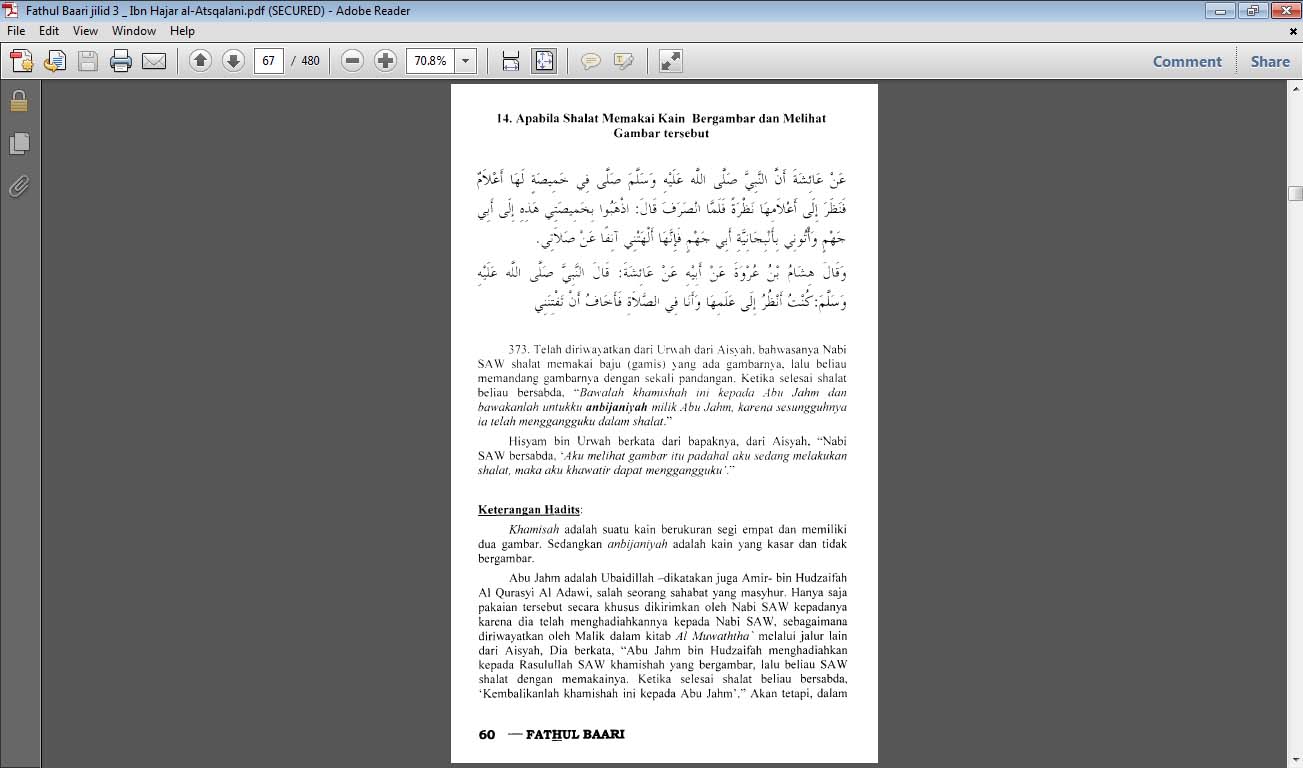This screenshot has width=1303, height=768.
Task: Zoom in with the plus button
Action: tap(385, 61)
